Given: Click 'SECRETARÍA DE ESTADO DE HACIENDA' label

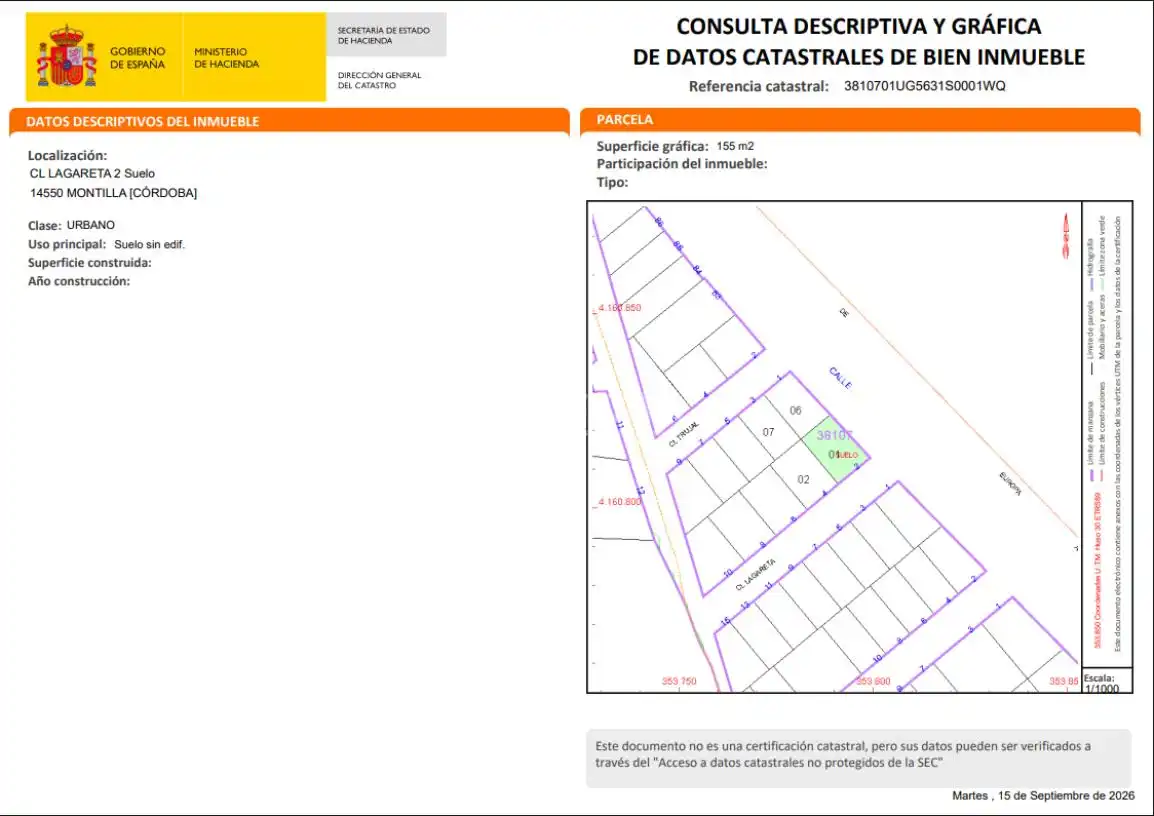Looking at the screenshot, I should [383, 35].
